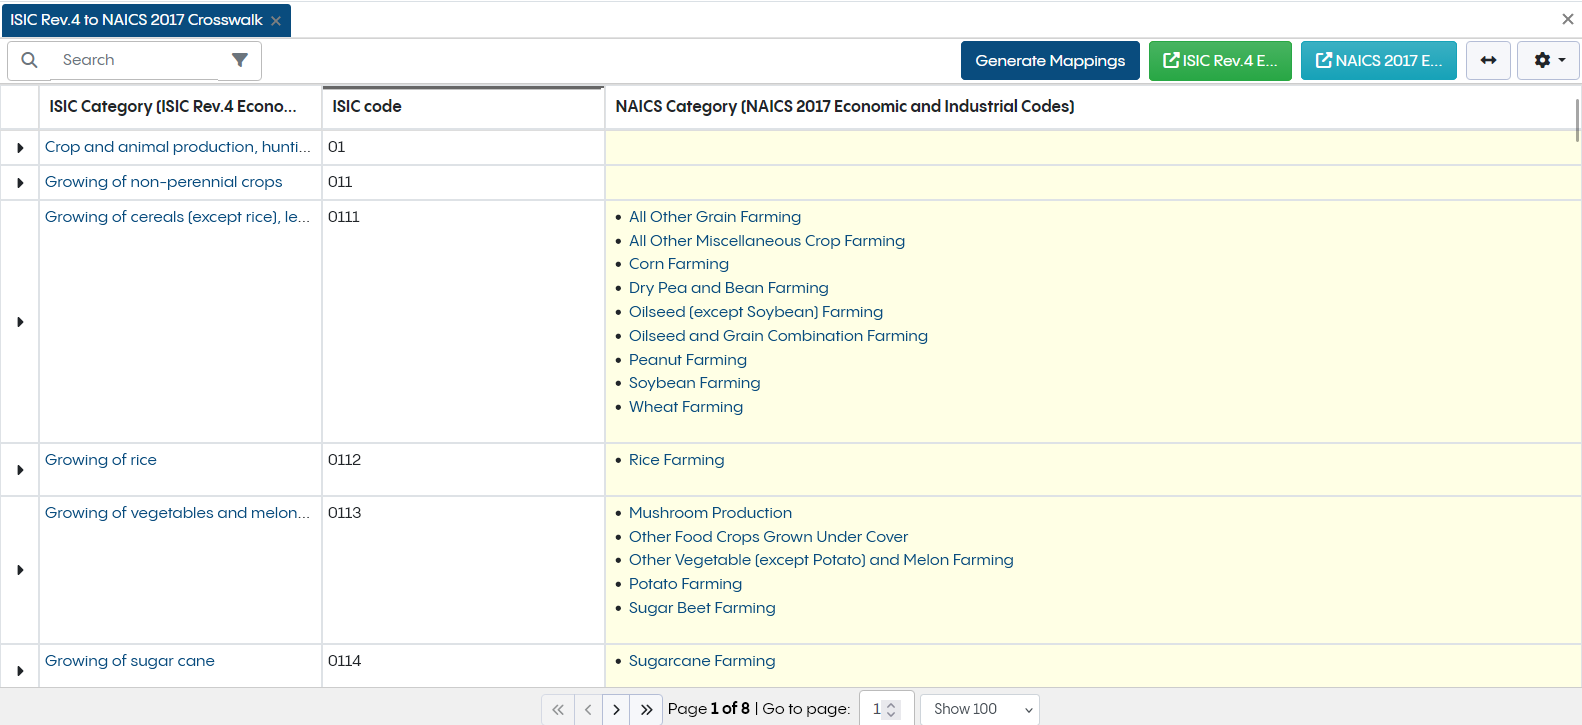This screenshot has width=1582, height=725.
Task: Click the Go to page number stepper
Action: click(x=887, y=709)
